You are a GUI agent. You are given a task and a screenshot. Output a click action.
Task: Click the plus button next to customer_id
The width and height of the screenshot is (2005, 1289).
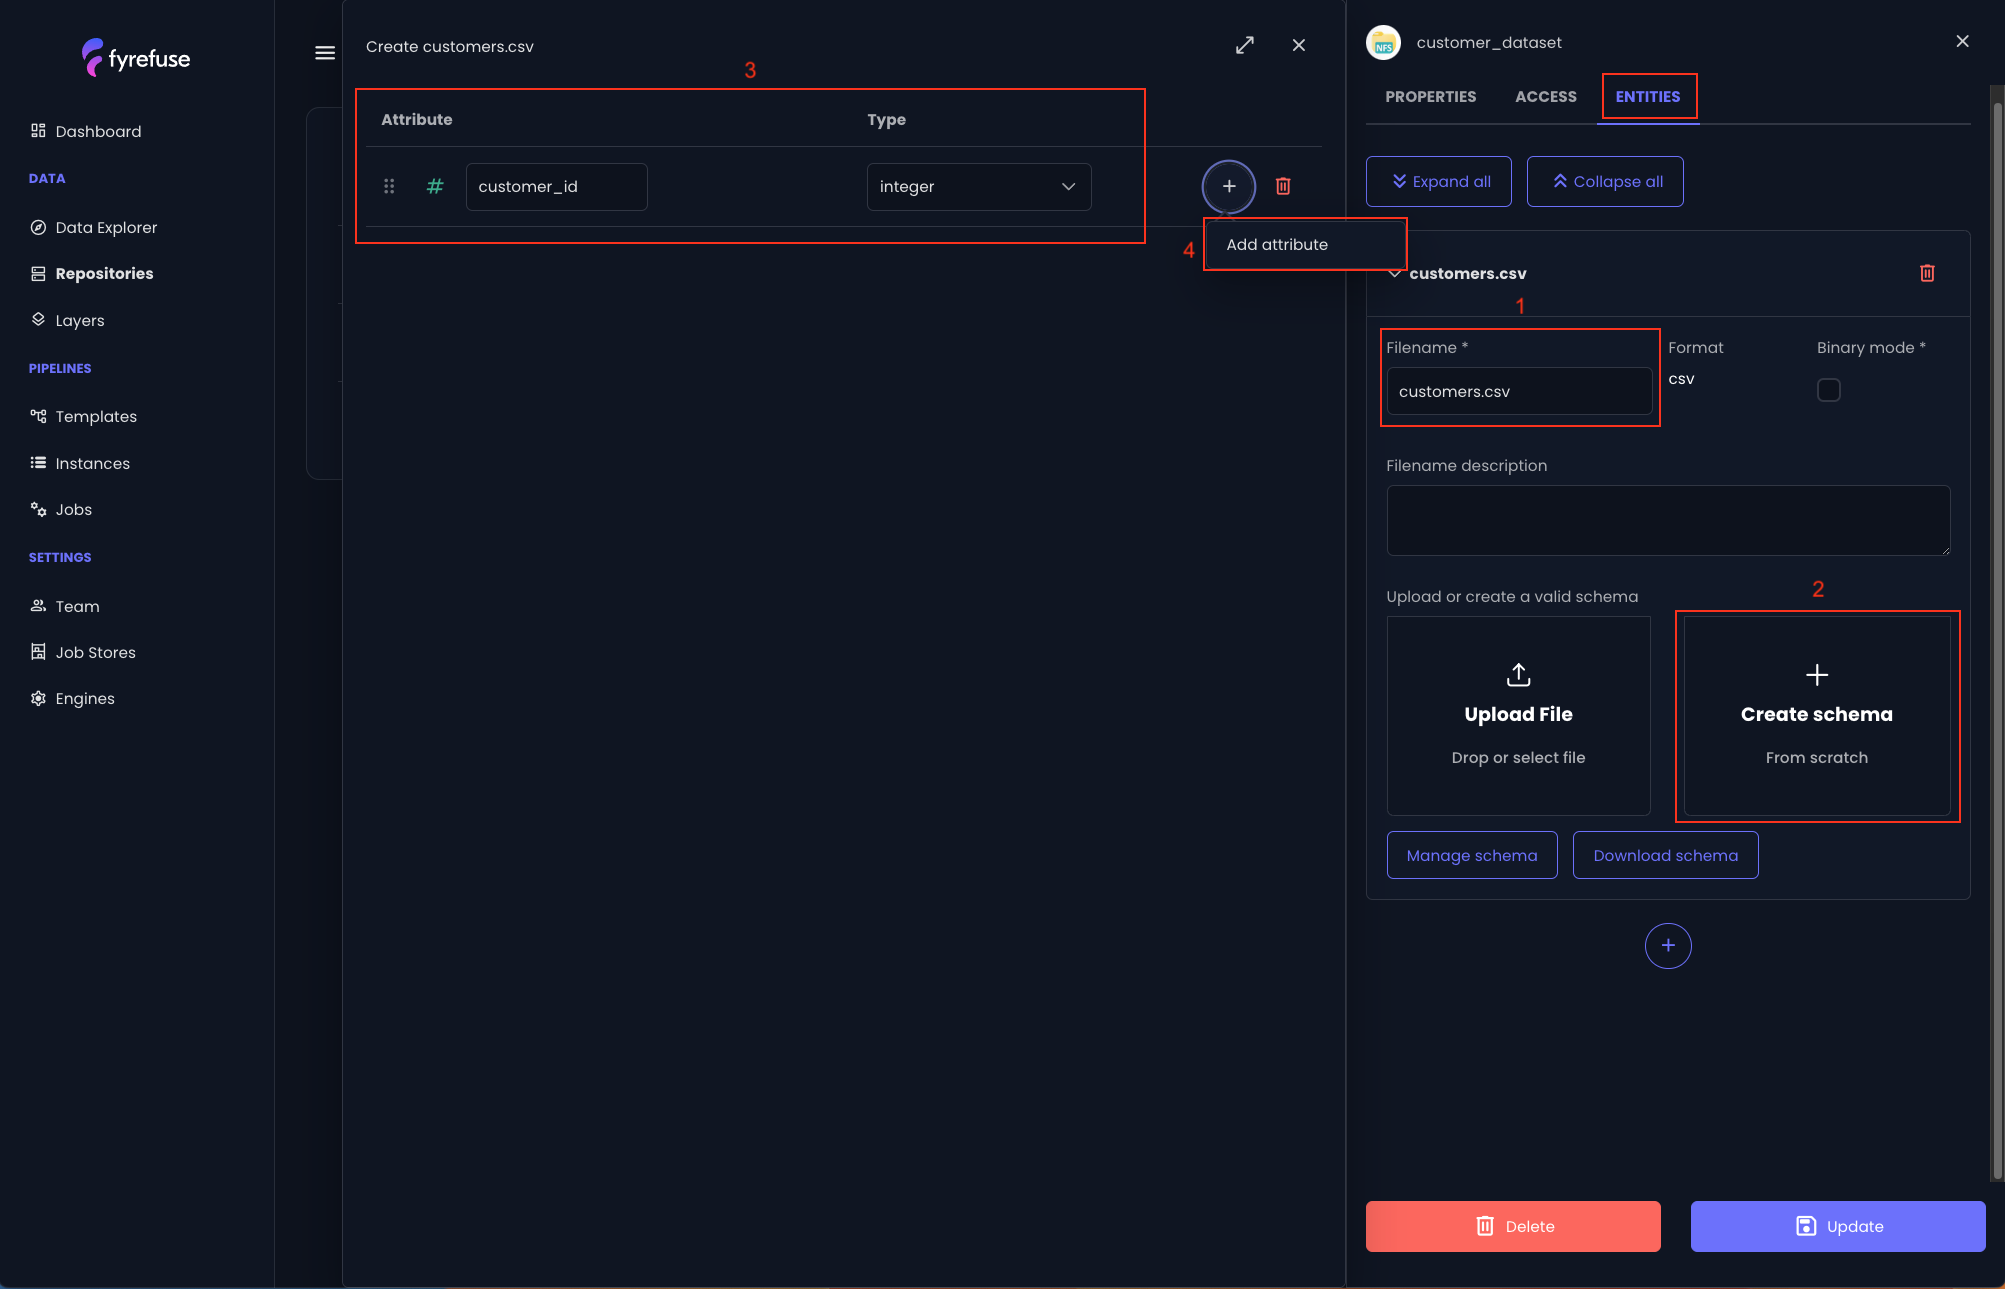(x=1228, y=186)
